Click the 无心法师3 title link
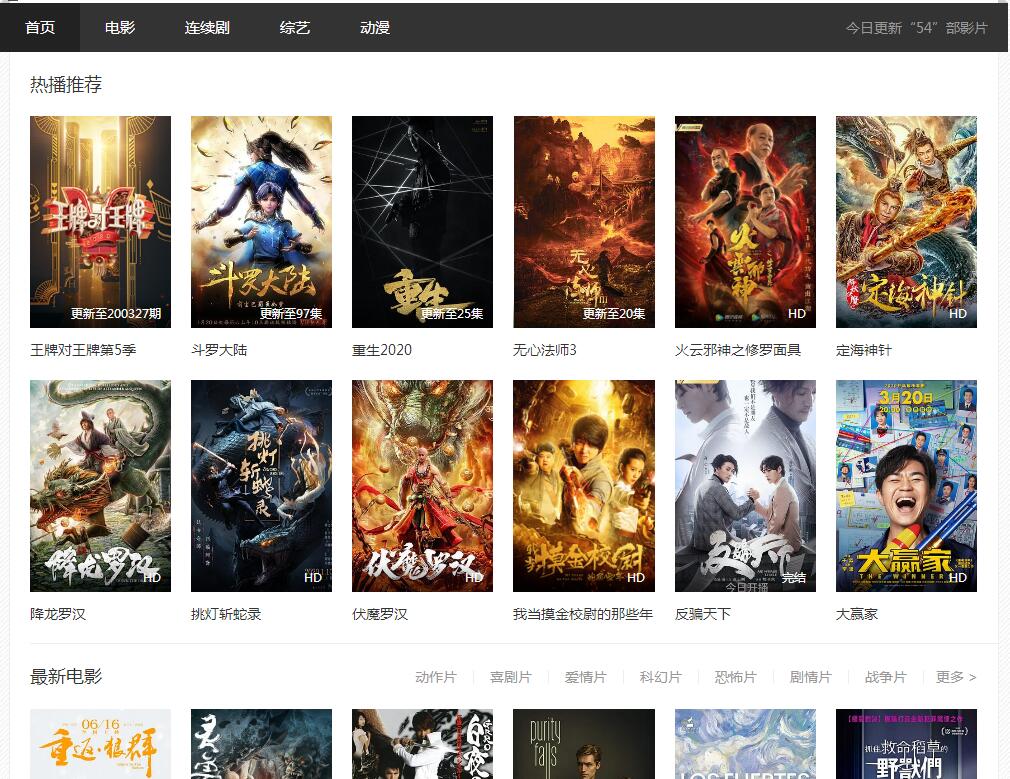1010x779 pixels. pos(545,350)
